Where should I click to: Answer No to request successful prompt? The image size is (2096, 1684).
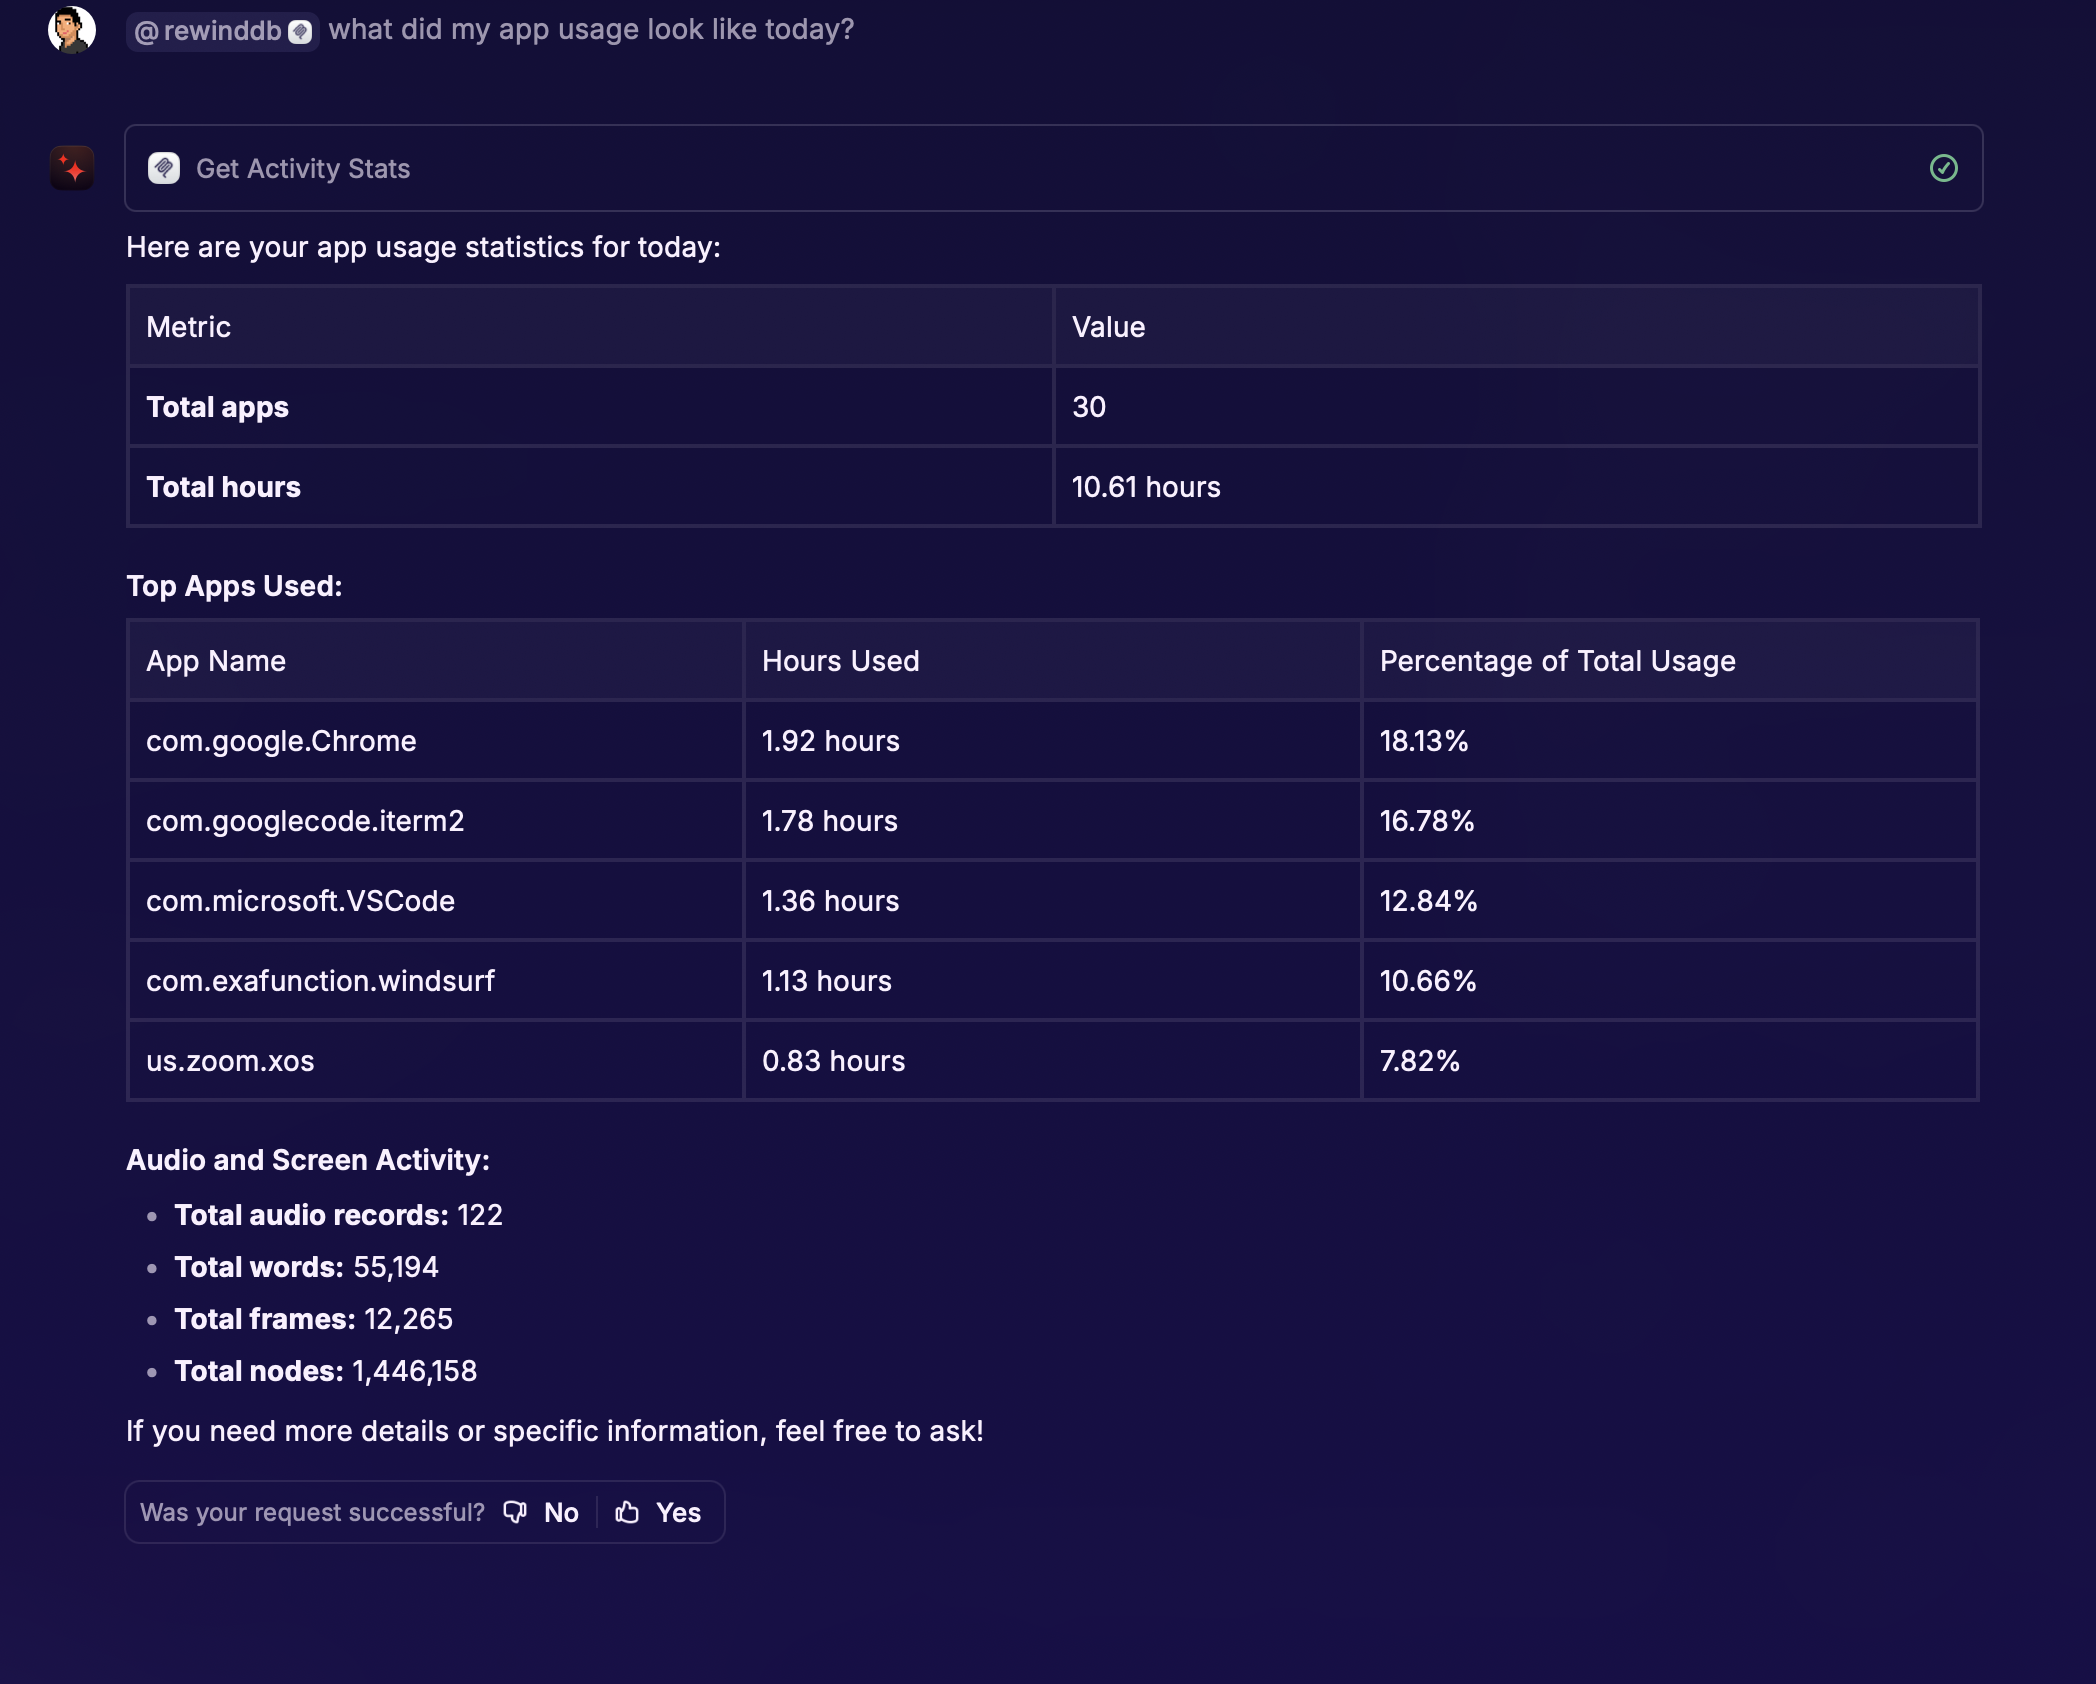point(561,1512)
